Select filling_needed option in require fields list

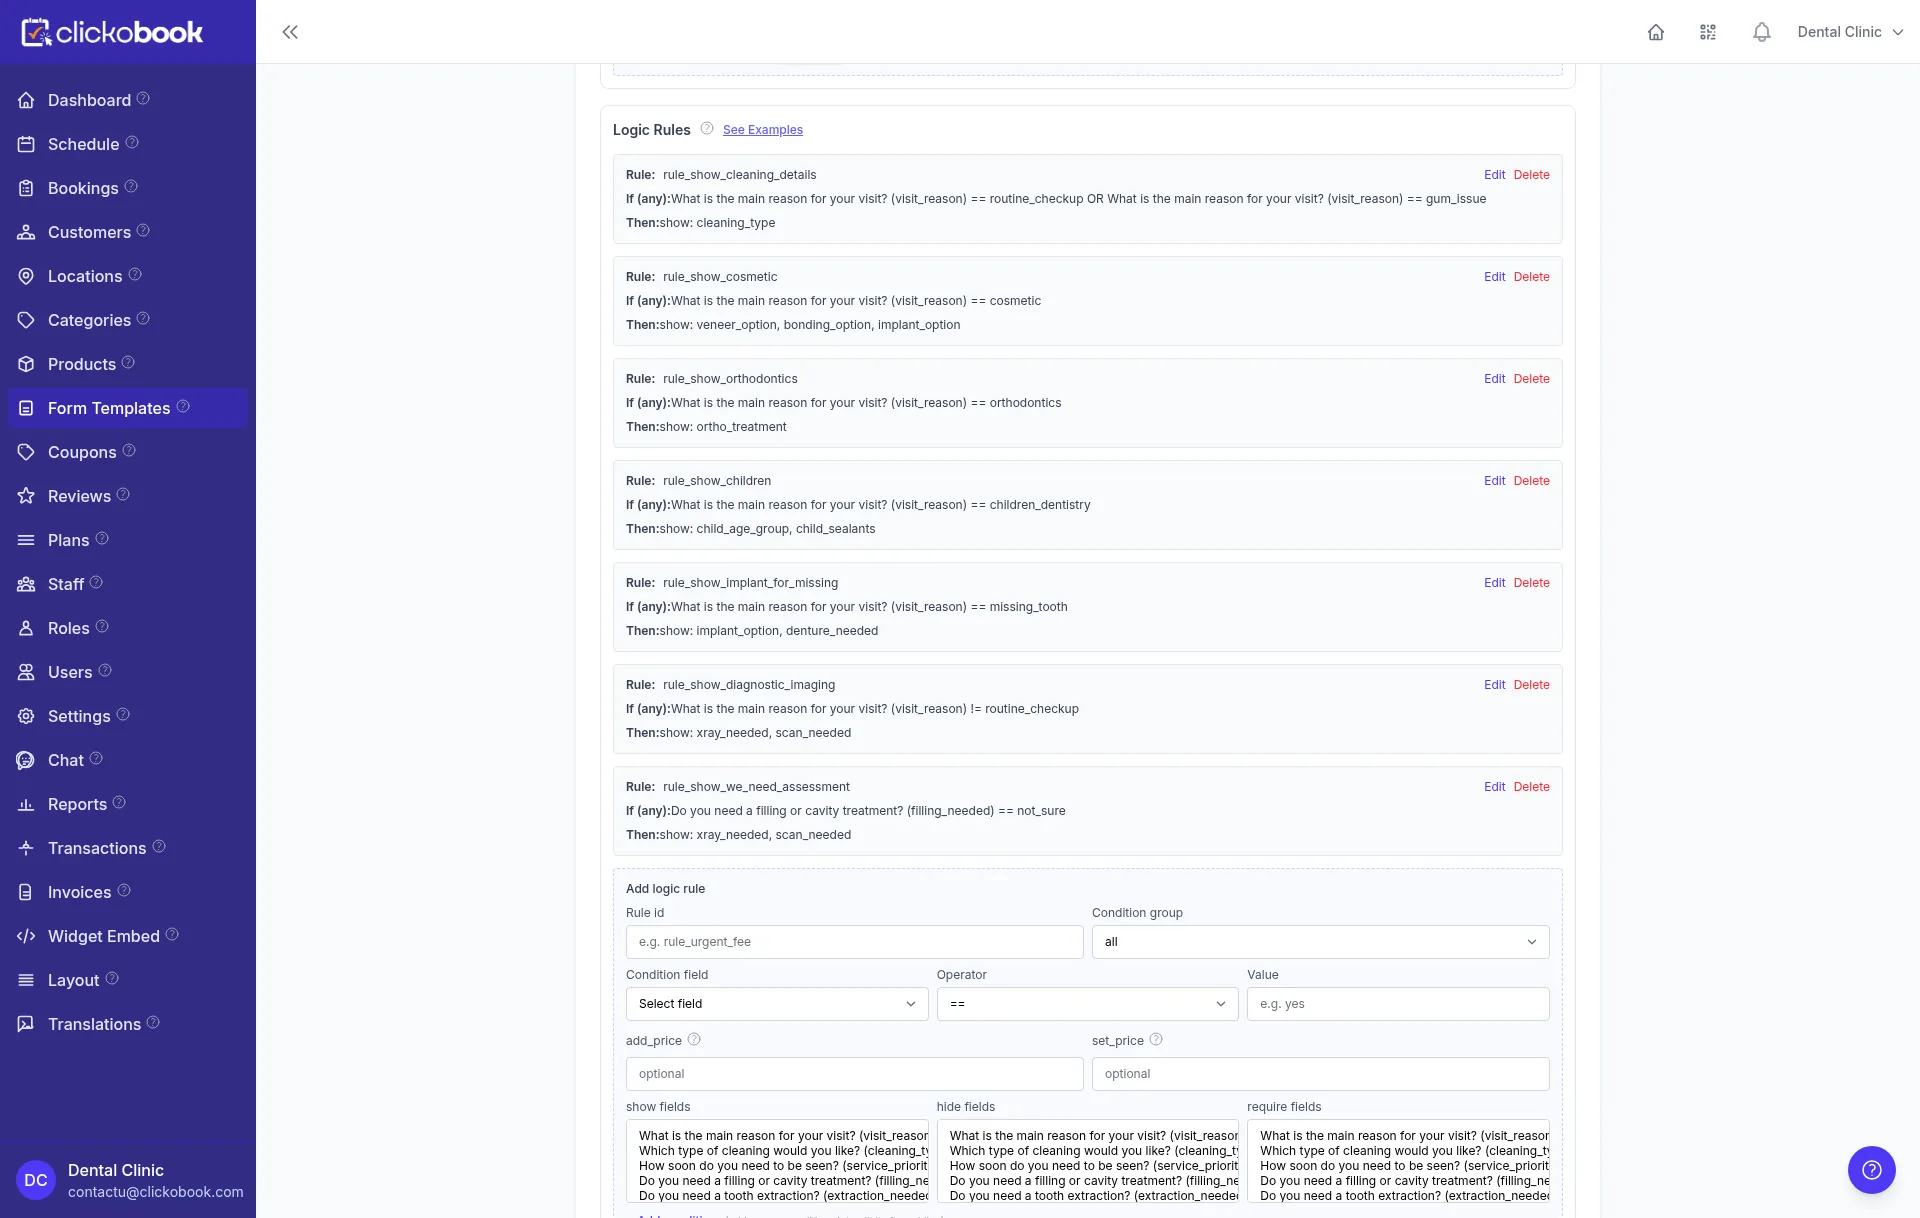1404,1181
